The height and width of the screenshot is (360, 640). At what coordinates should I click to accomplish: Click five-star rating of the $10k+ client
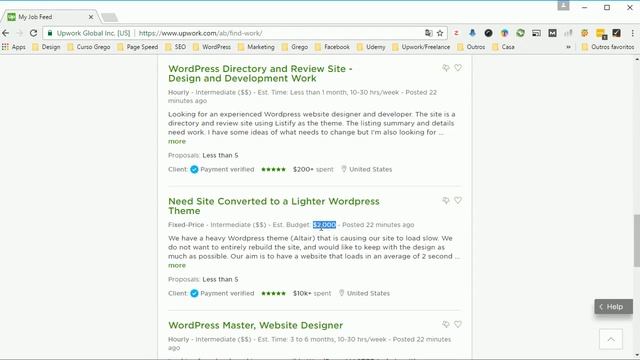[x=273, y=293]
